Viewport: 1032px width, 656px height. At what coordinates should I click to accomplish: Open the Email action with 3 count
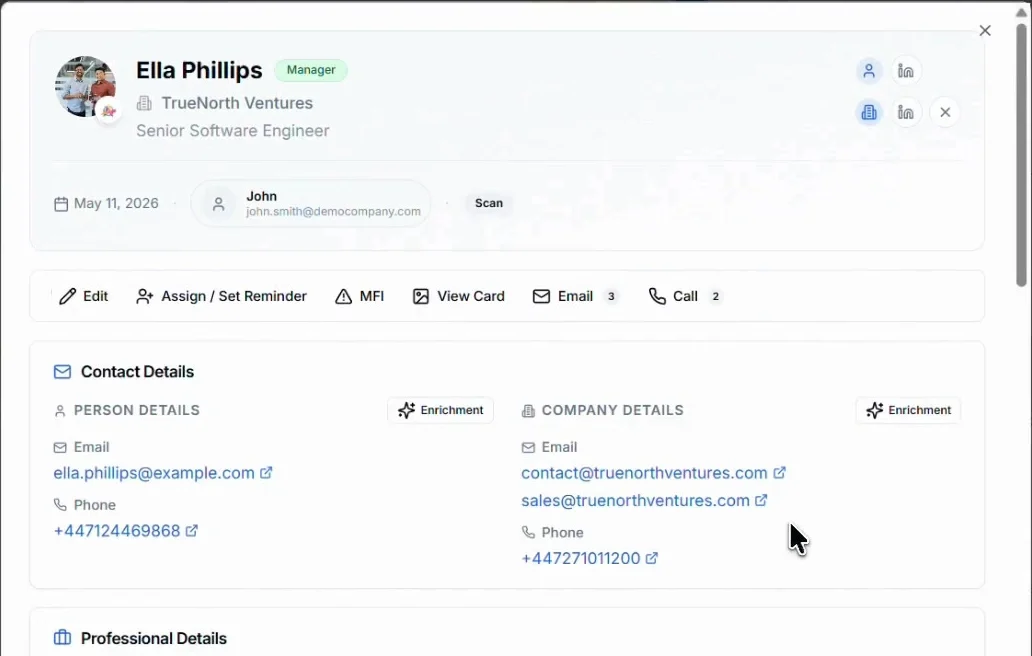(x=575, y=296)
